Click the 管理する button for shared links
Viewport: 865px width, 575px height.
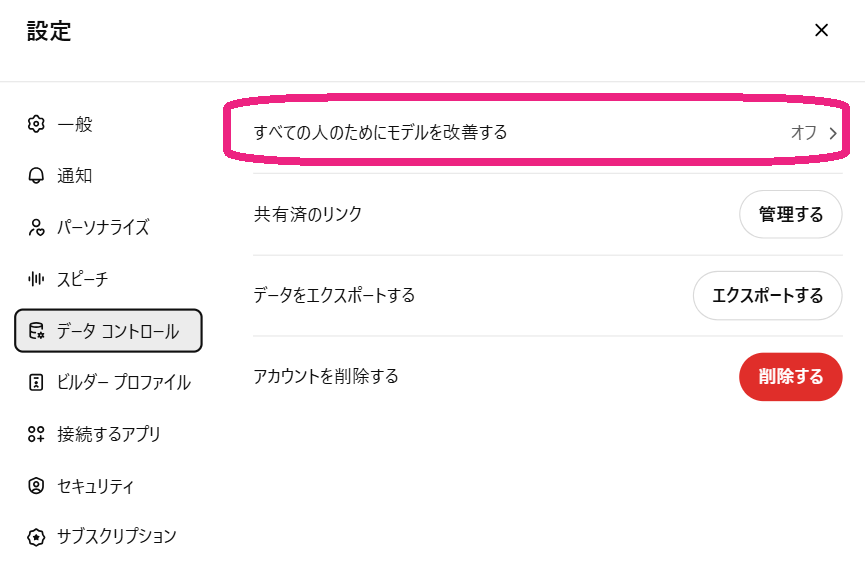(791, 214)
